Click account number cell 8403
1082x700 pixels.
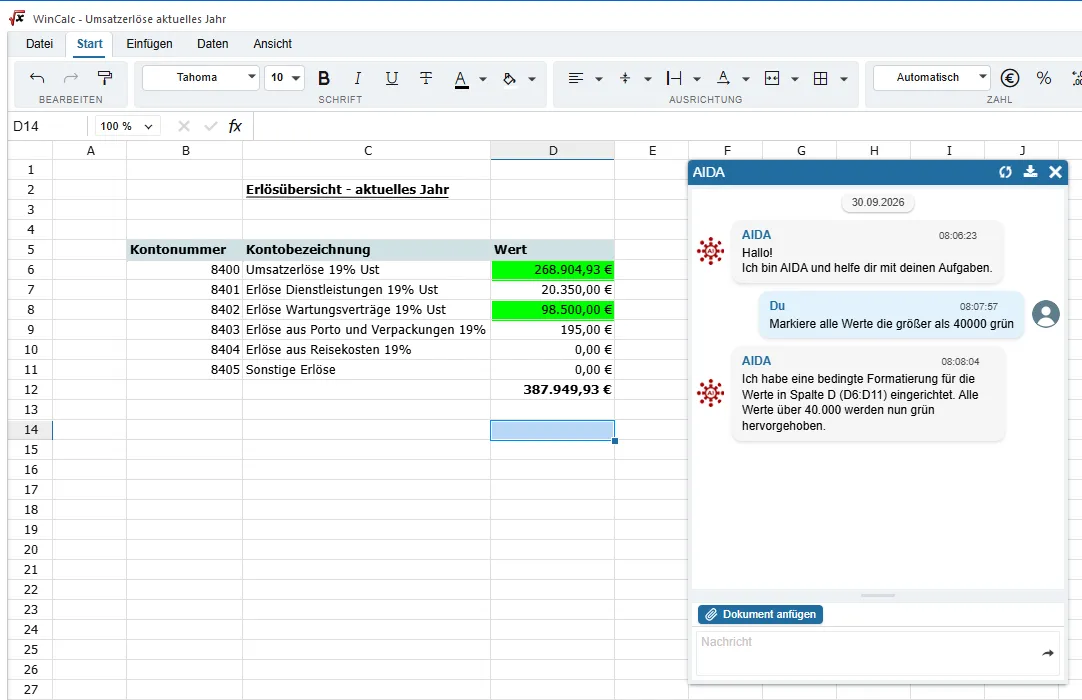(185, 330)
